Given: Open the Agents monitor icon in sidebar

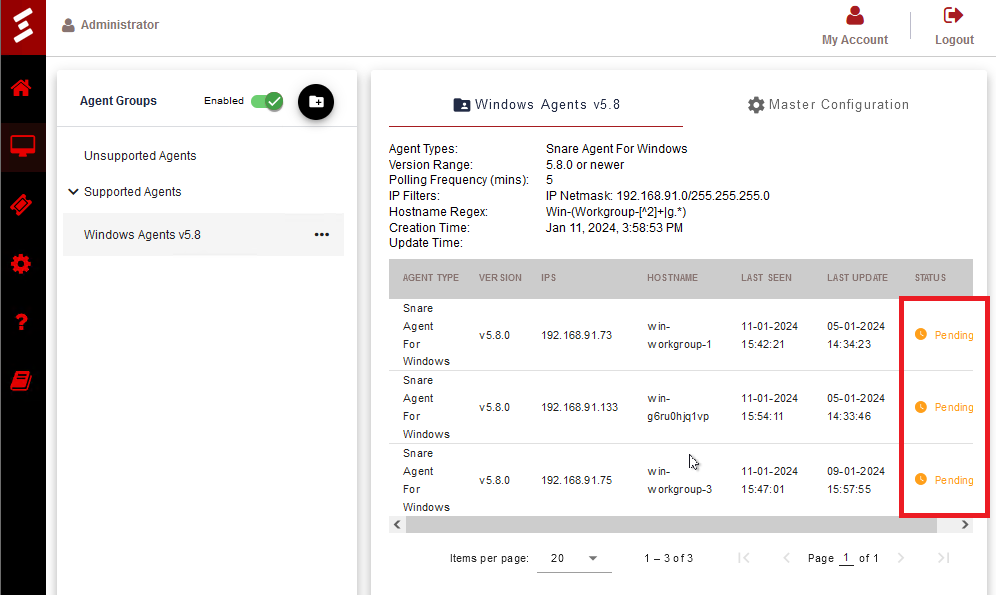Looking at the screenshot, I should pos(22,147).
